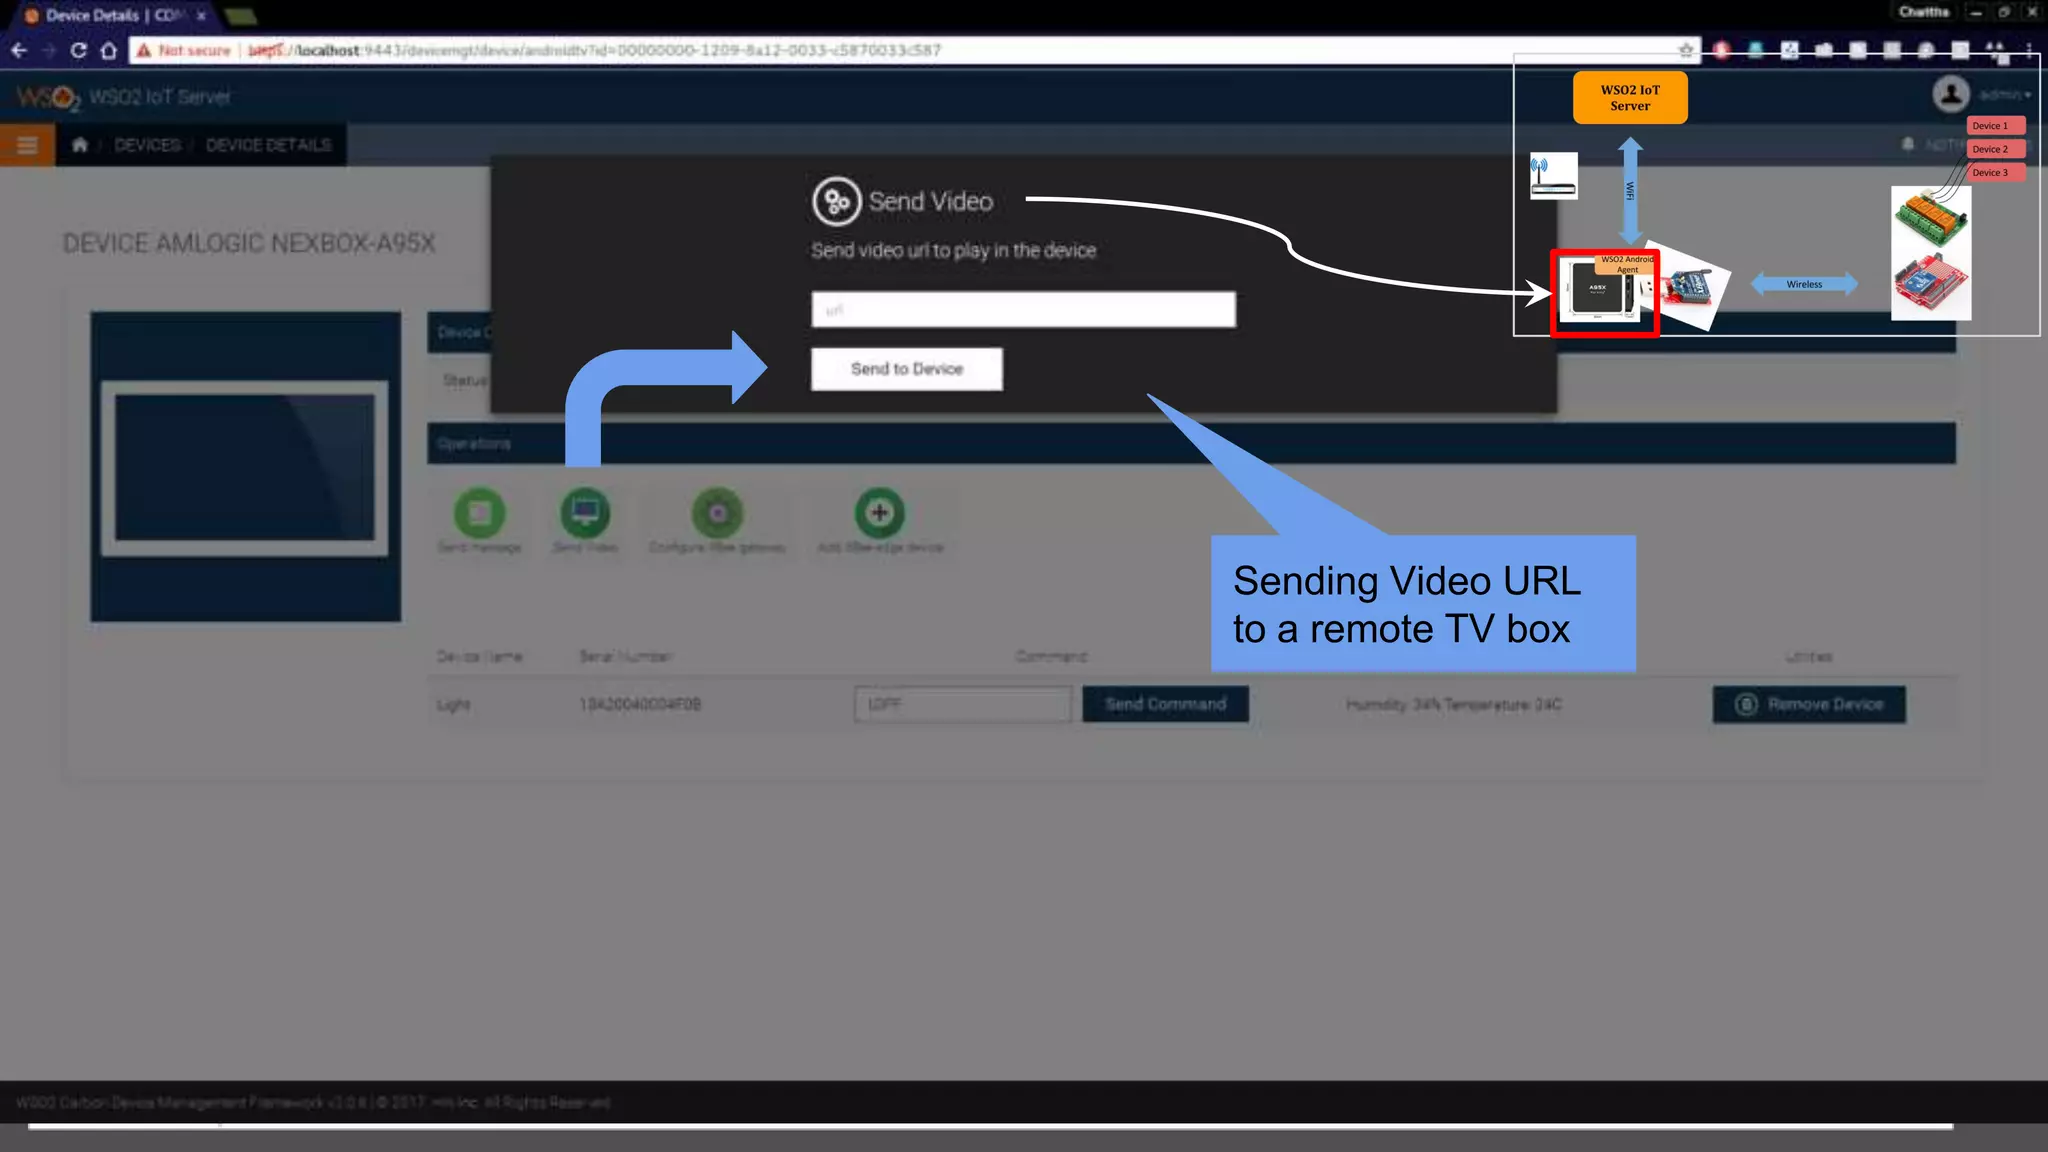
Task: Click the DEVICE AMLOGIC NEXBOX-A95X heading
Action: pos(249,243)
